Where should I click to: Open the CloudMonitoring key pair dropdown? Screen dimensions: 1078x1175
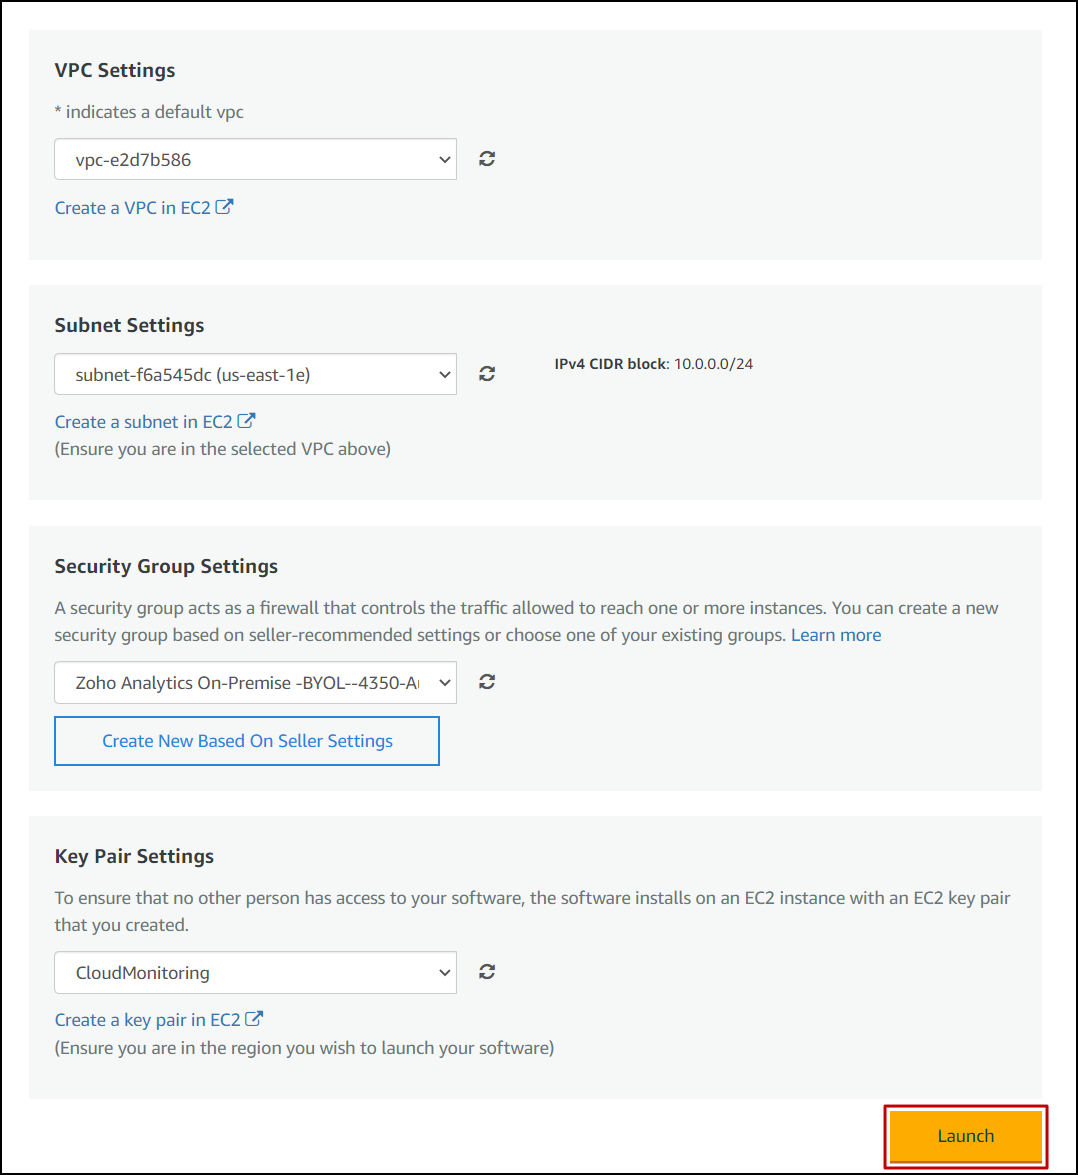pyautogui.click(x=255, y=973)
